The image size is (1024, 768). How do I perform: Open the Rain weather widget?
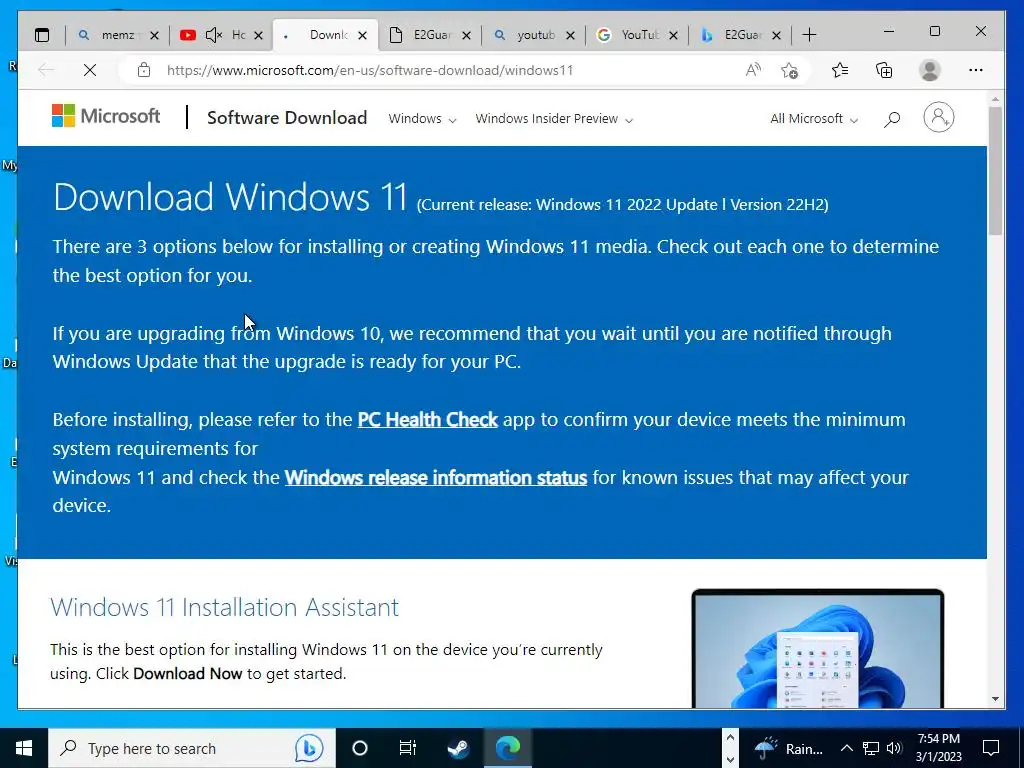(788, 748)
